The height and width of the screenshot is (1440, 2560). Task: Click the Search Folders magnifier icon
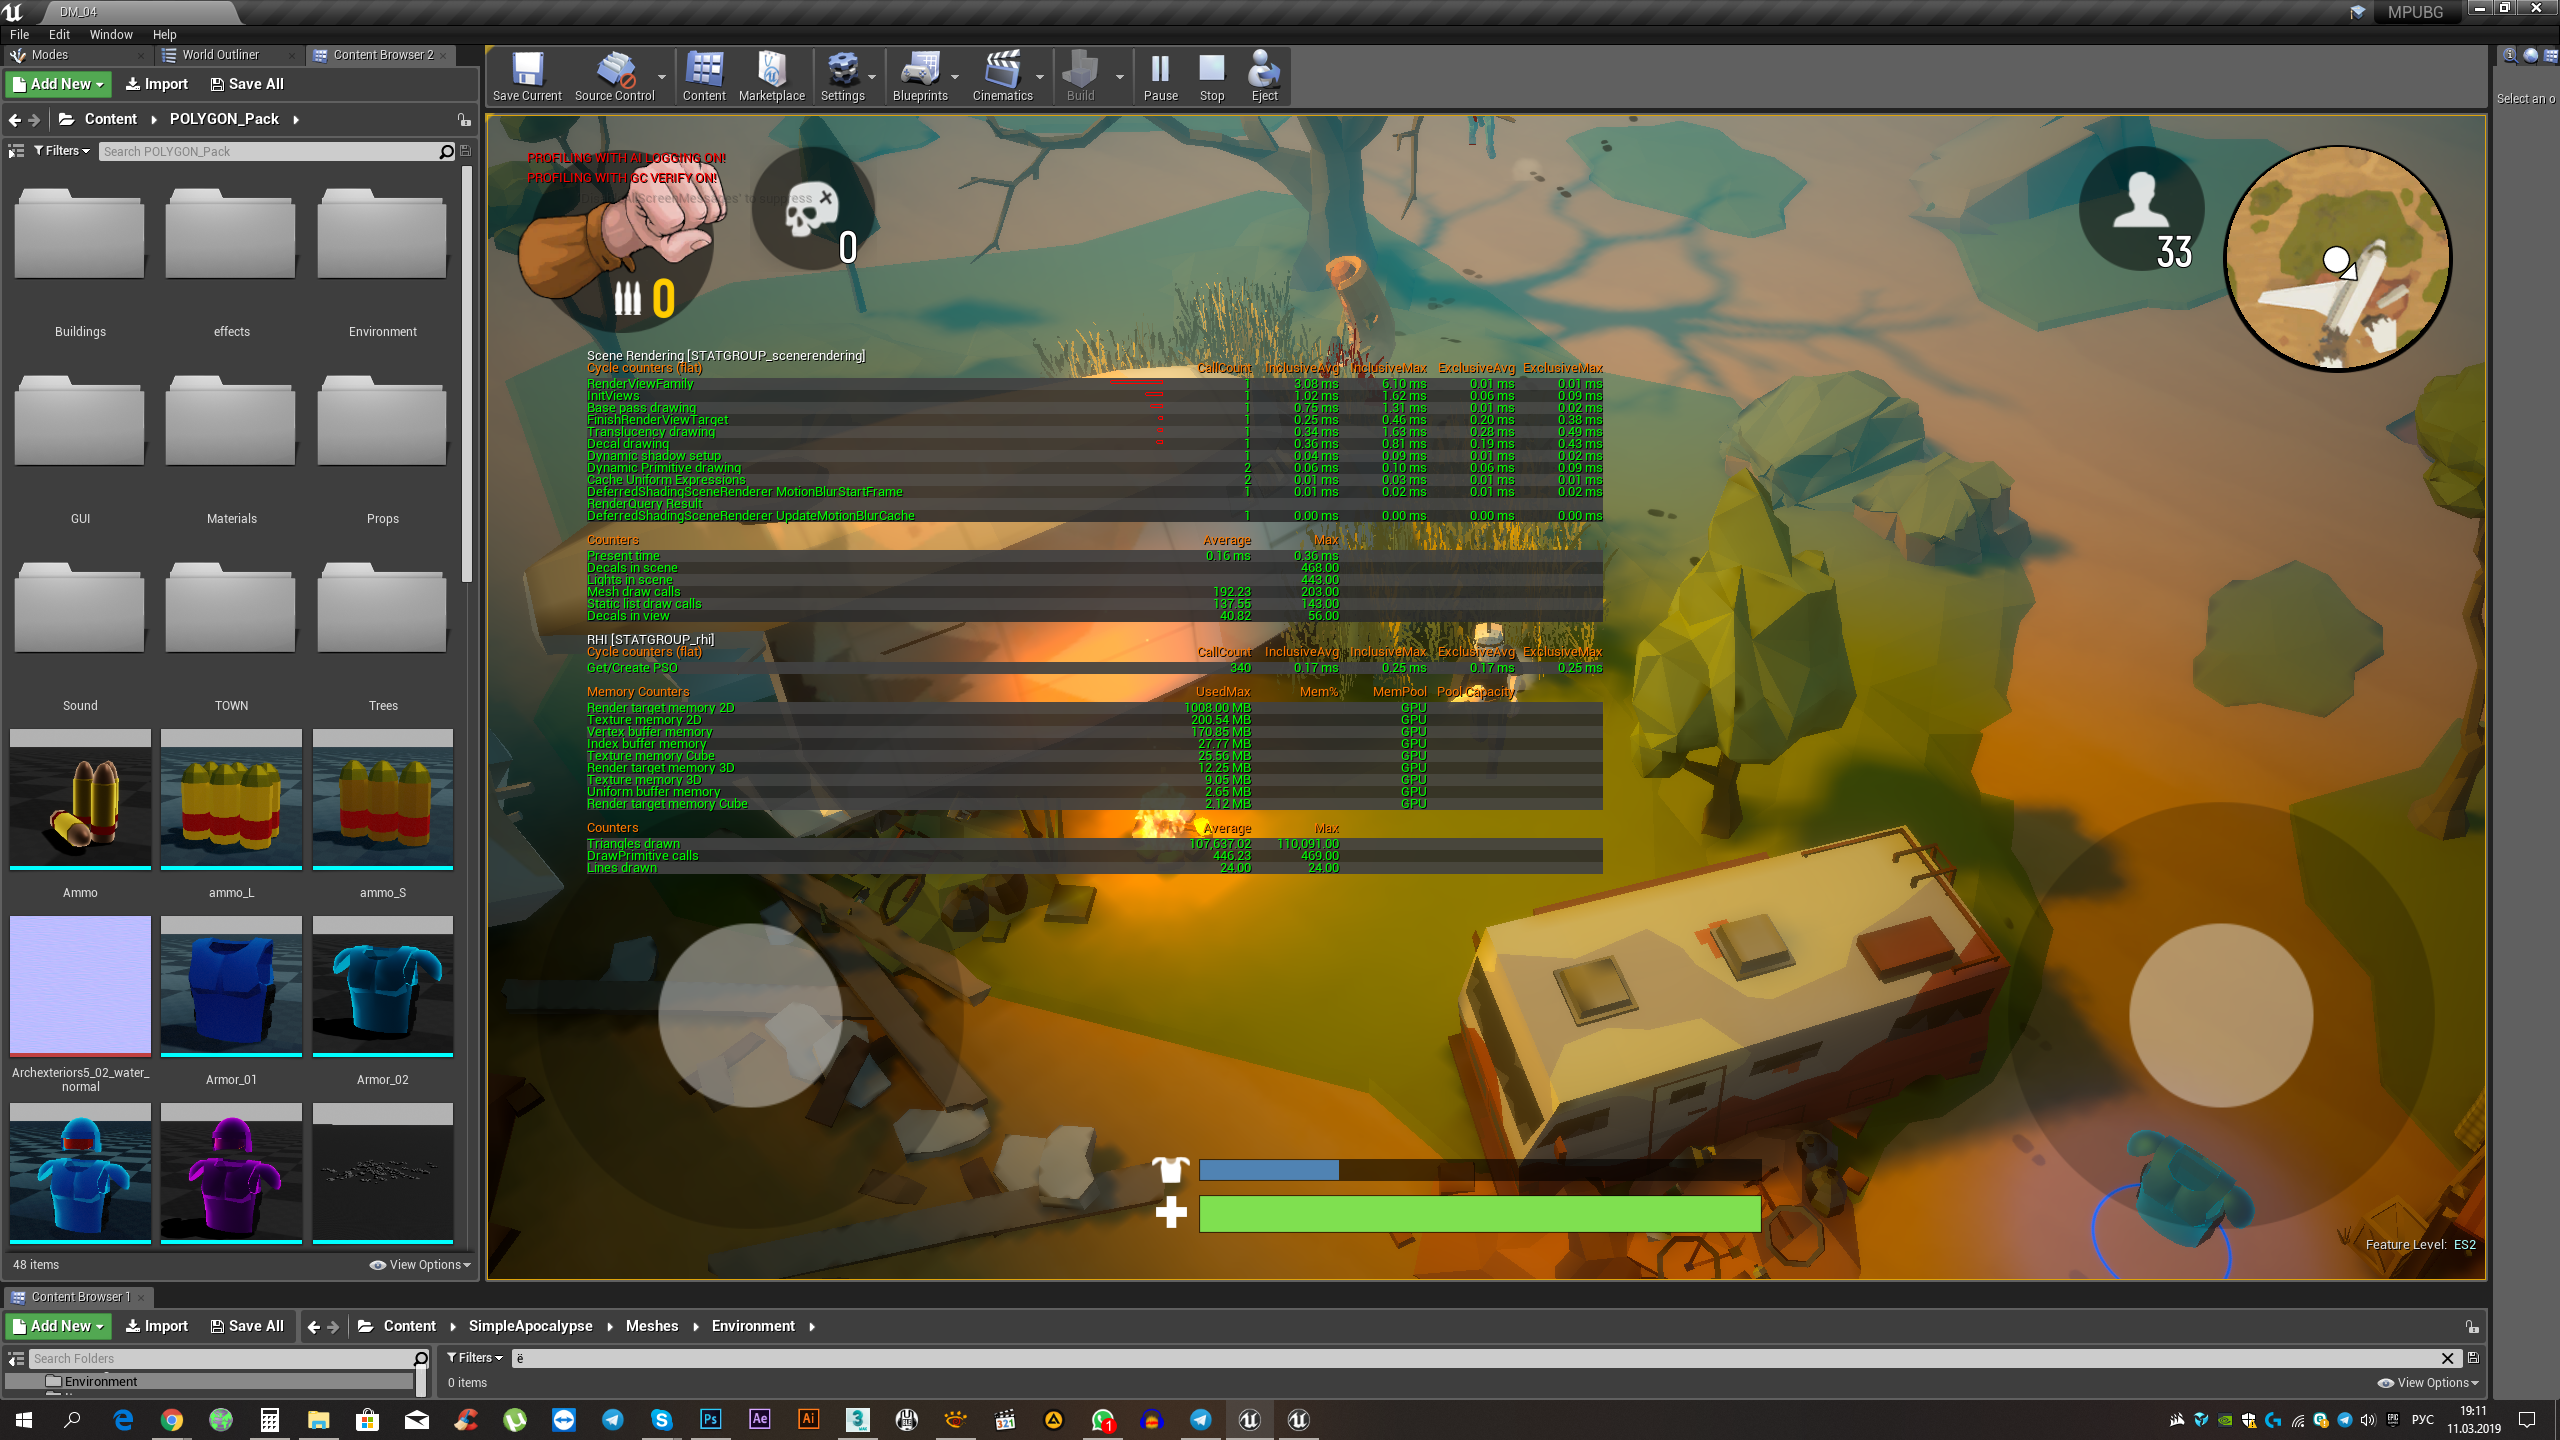point(421,1358)
